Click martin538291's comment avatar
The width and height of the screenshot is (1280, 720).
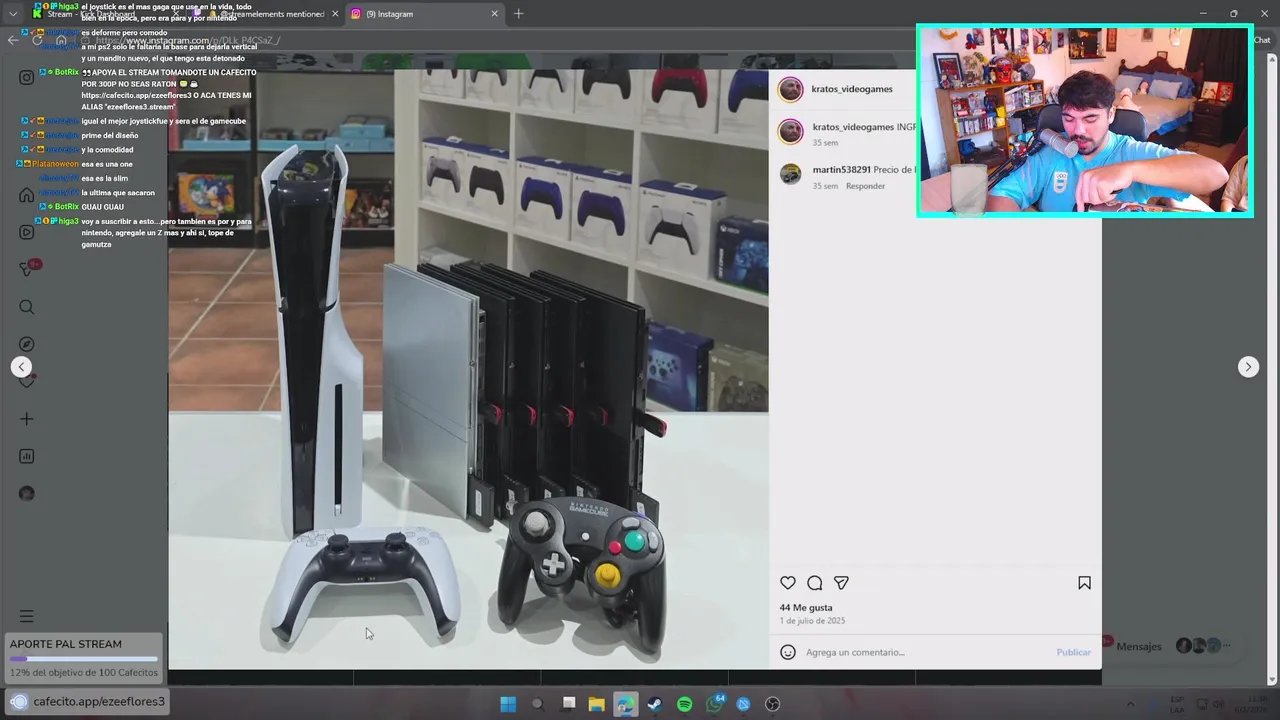tap(790, 174)
